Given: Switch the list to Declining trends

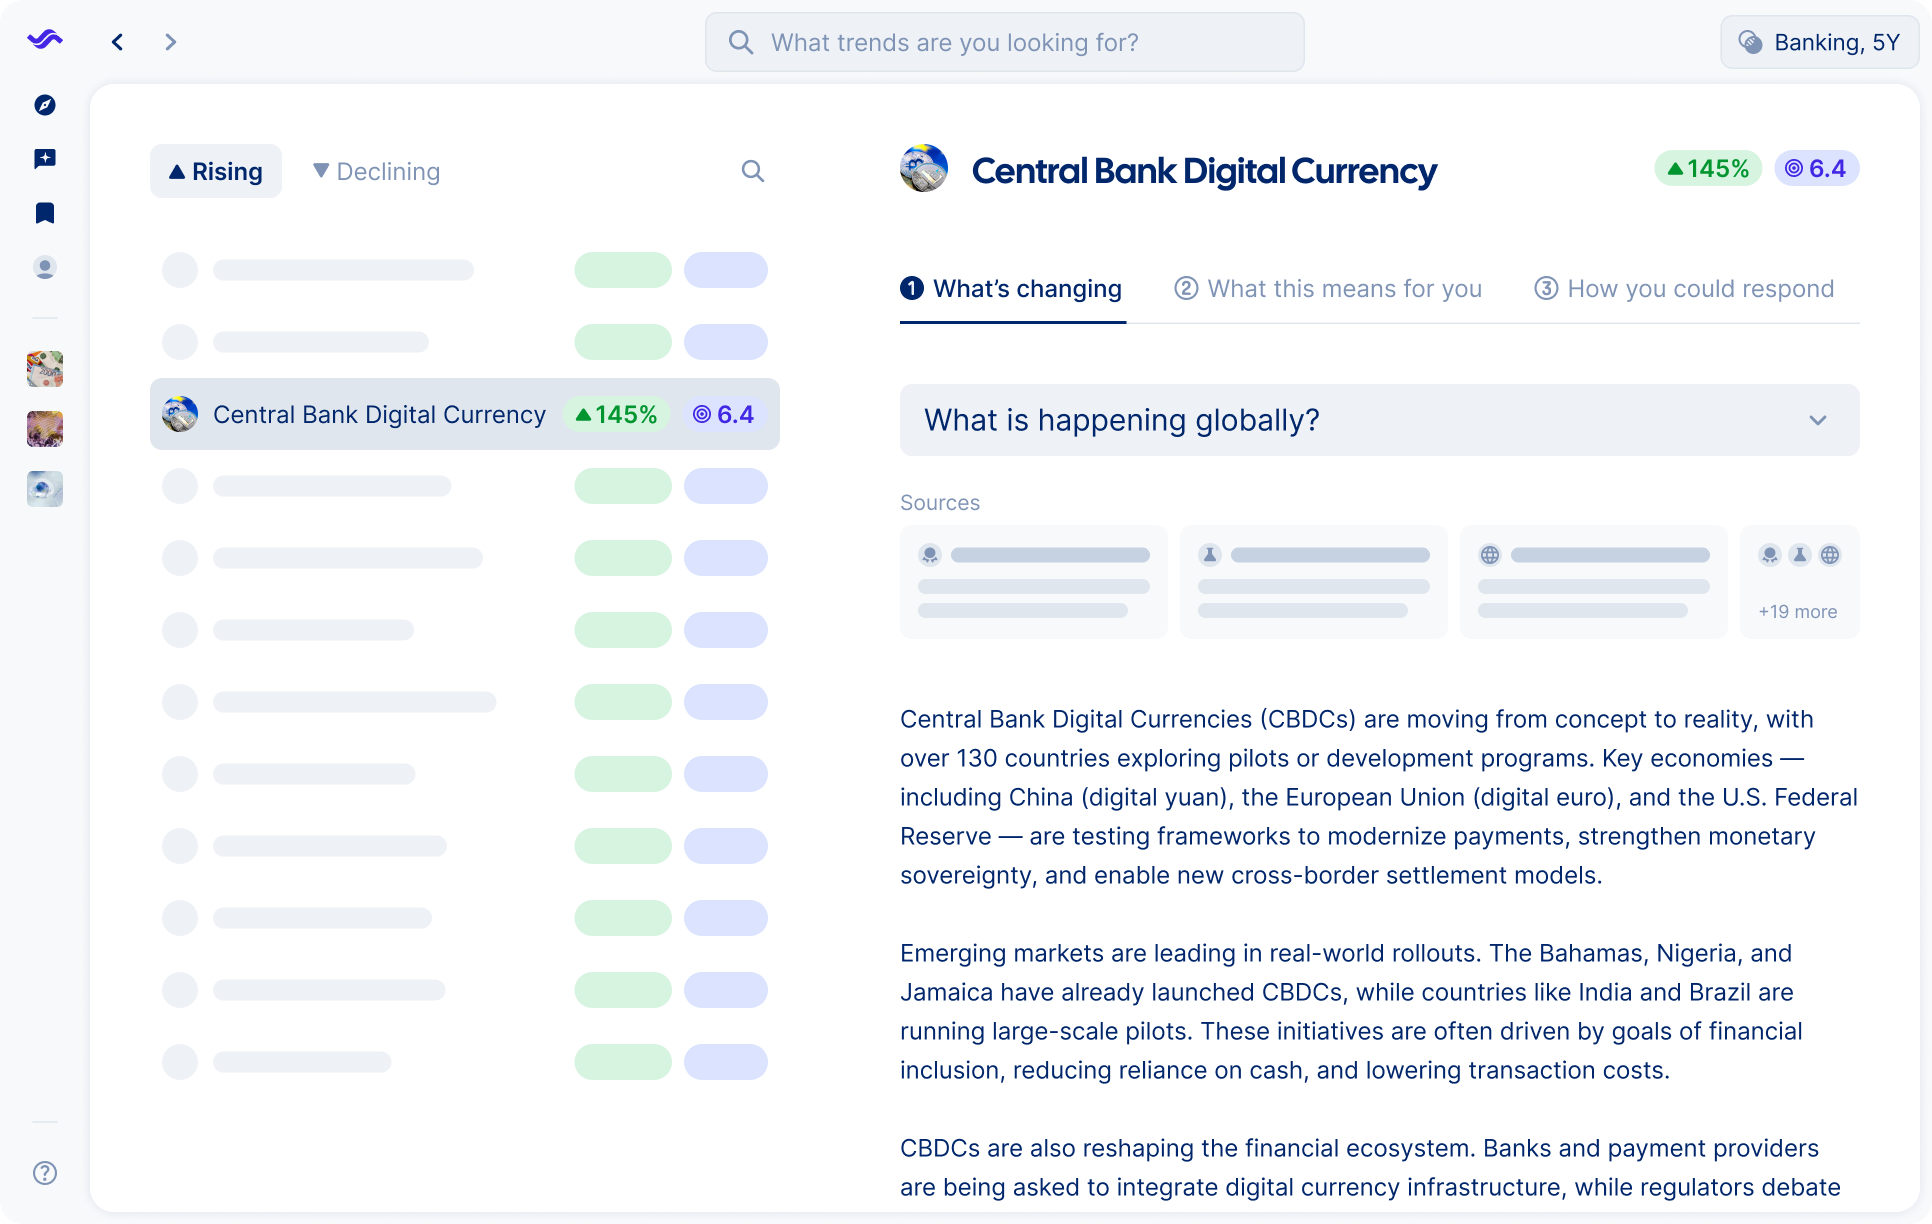Looking at the screenshot, I should coord(376,172).
